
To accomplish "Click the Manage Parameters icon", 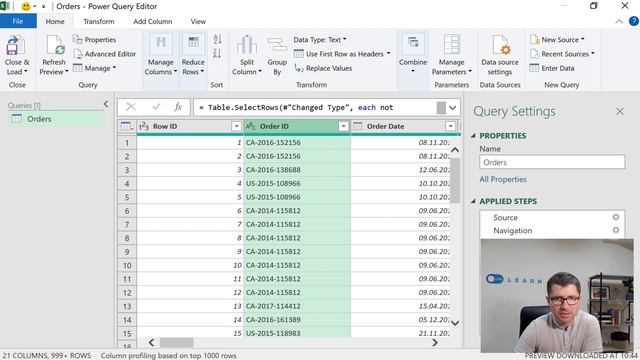I will point(451,44).
